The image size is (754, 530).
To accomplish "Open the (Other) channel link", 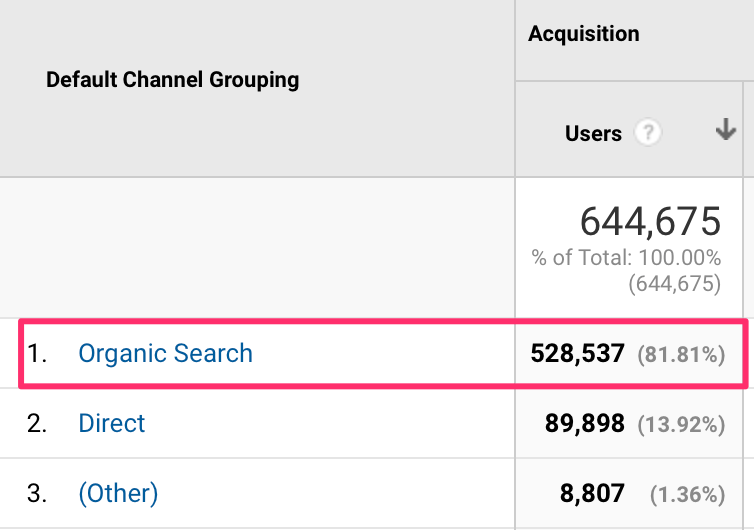I will 118,493.
